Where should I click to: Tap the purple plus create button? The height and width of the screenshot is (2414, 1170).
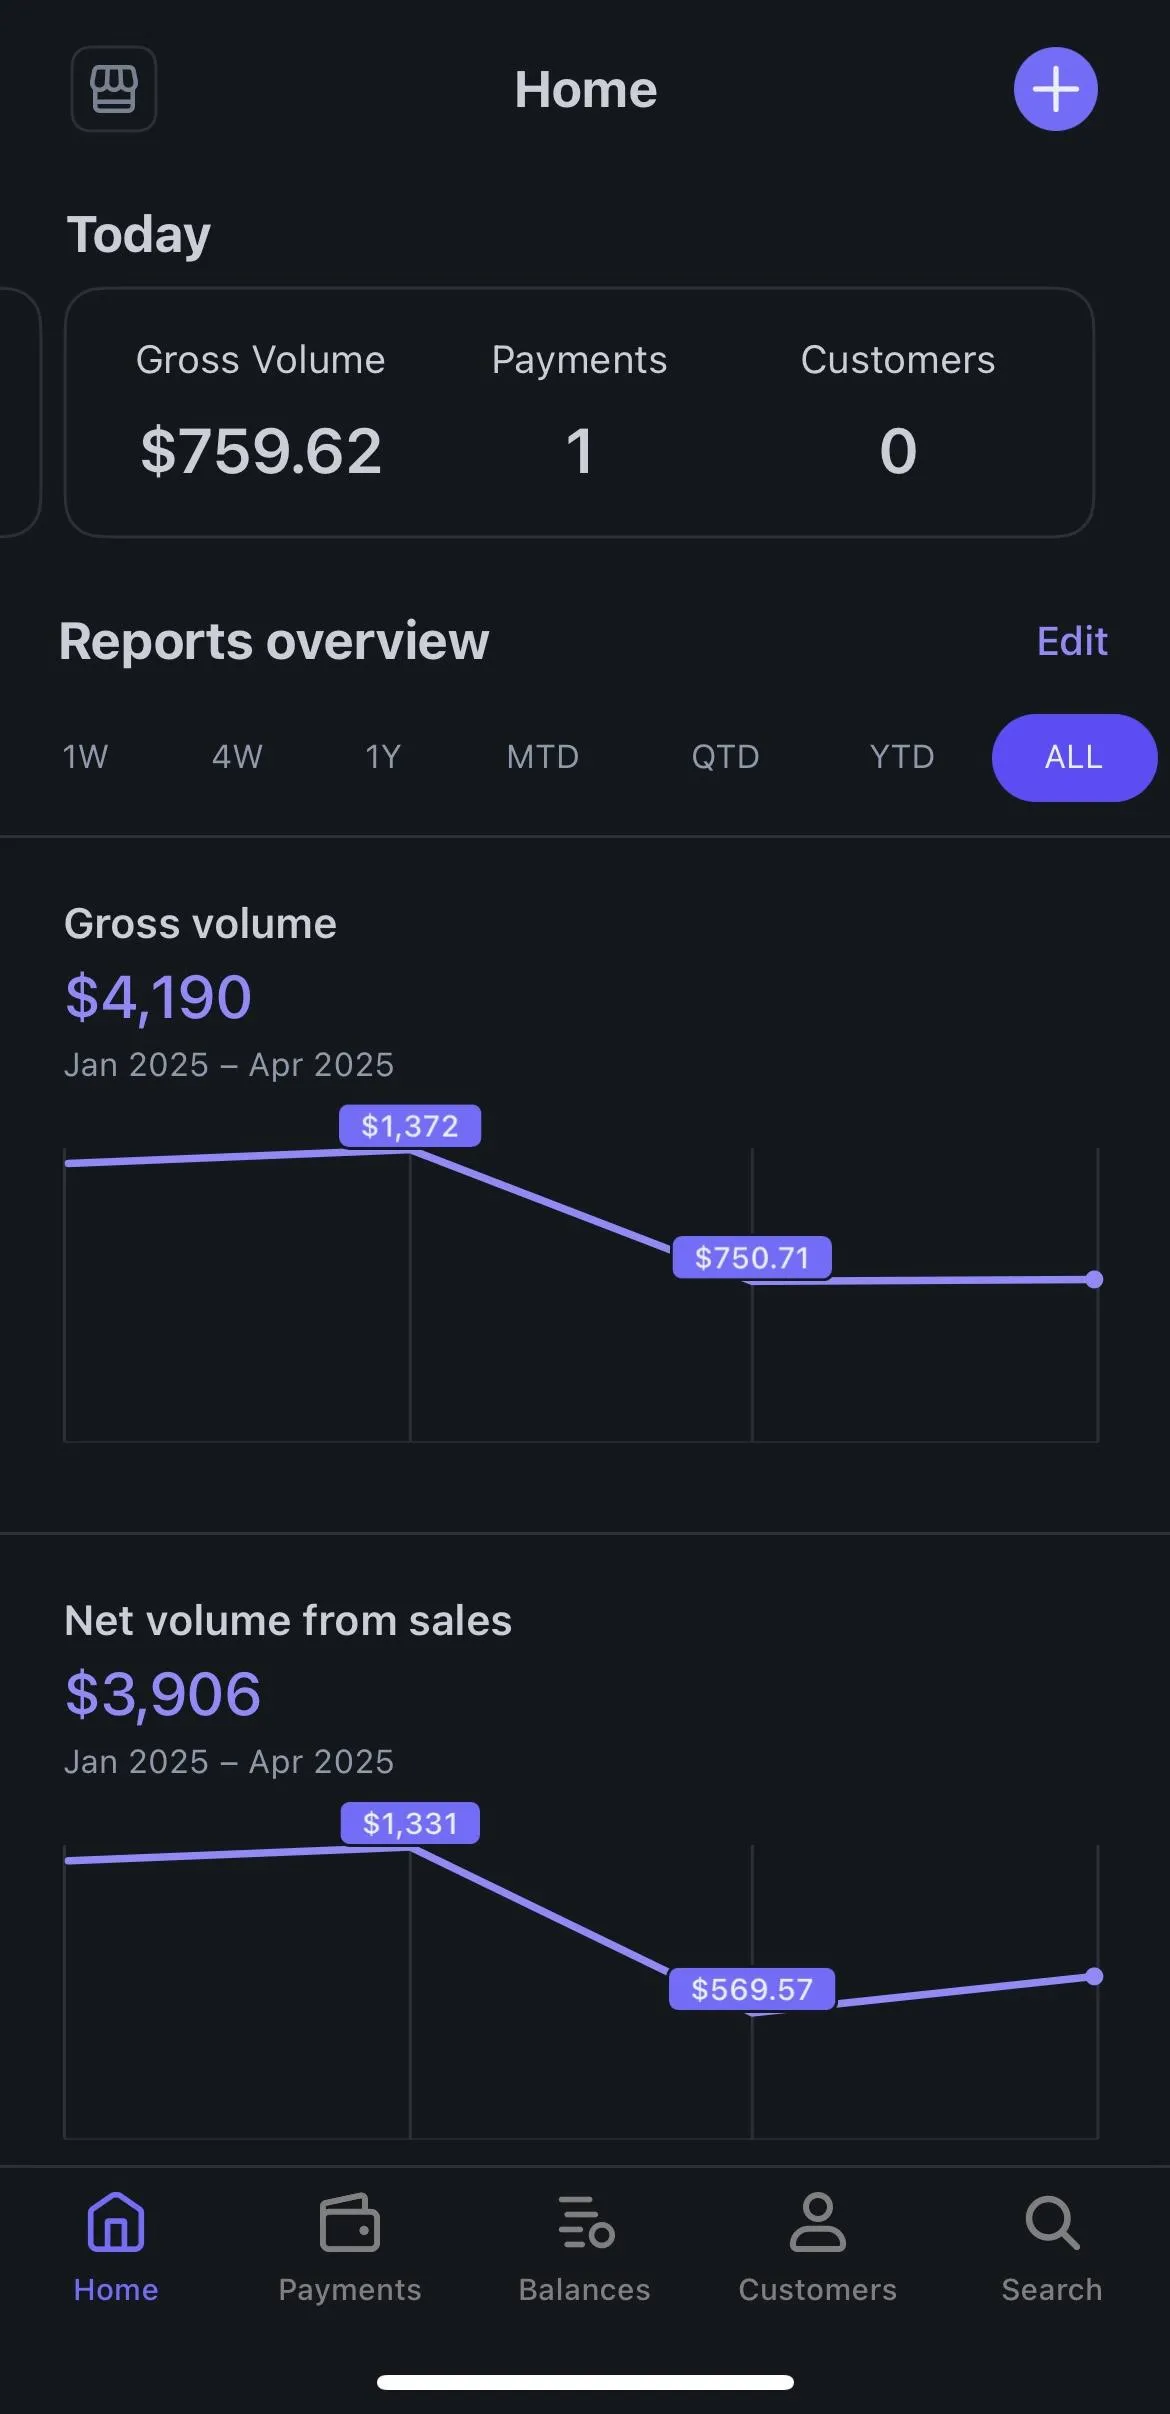pos(1055,89)
